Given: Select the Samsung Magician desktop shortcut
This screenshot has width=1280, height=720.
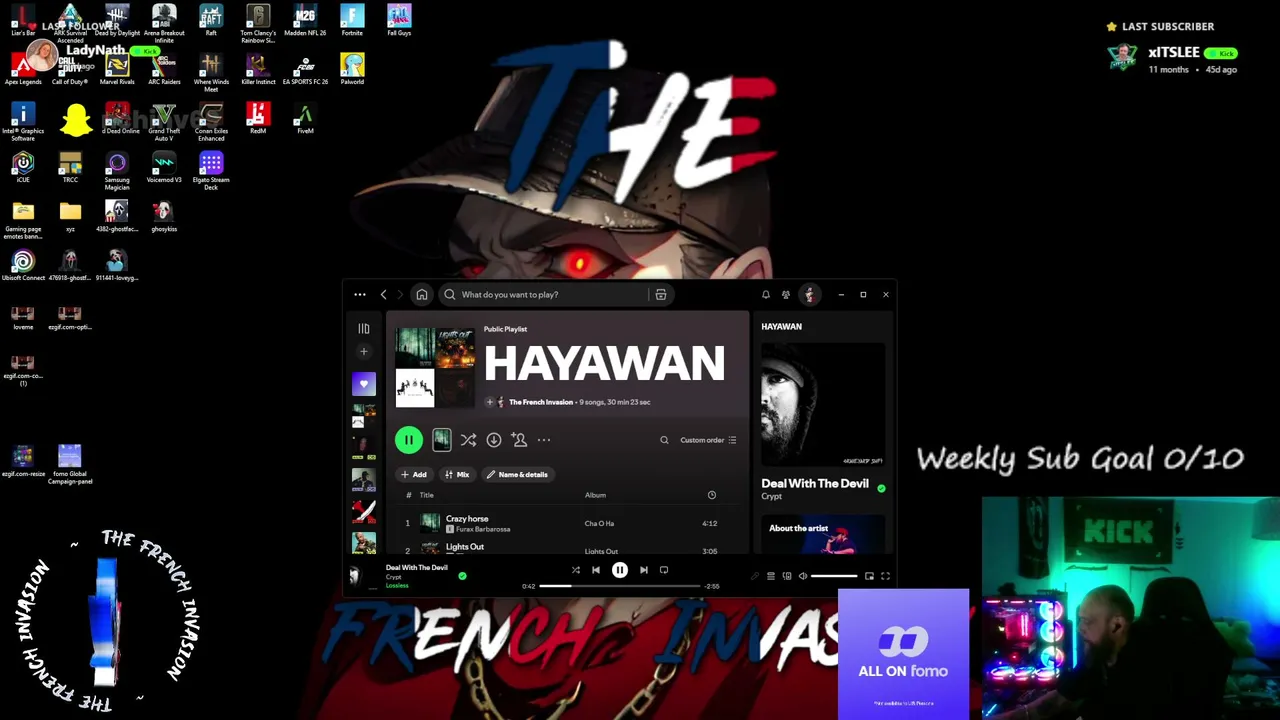Looking at the screenshot, I should pos(117,170).
